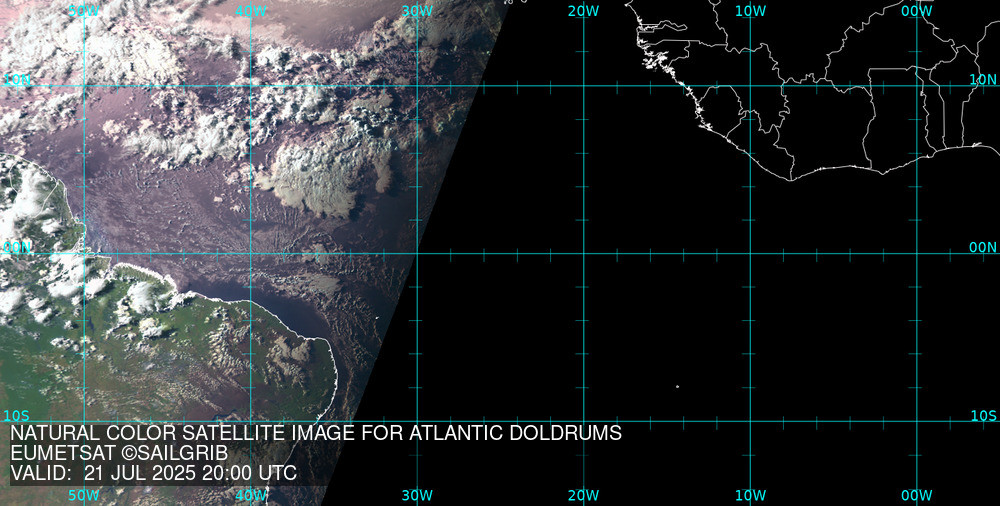This screenshot has width=1000, height=506.
Task: Click the 30W label in the top row over clouds
Action: pyautogui.click(x=417, y=11)
